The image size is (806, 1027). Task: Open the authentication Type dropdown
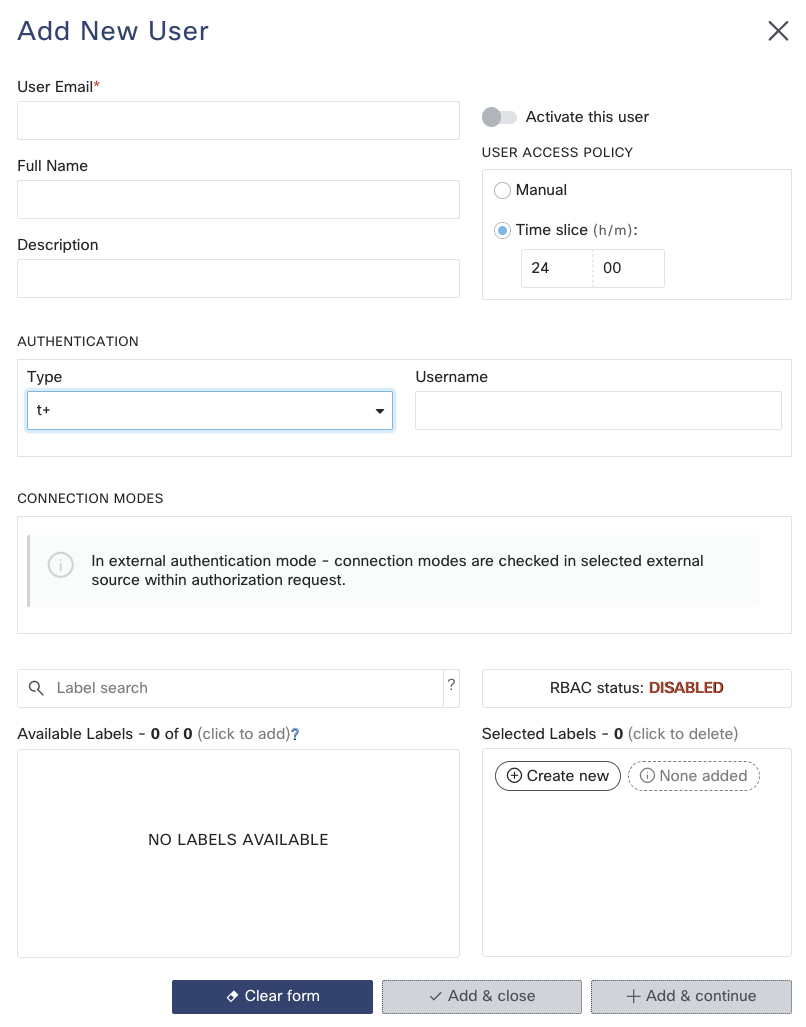[210, 411]
